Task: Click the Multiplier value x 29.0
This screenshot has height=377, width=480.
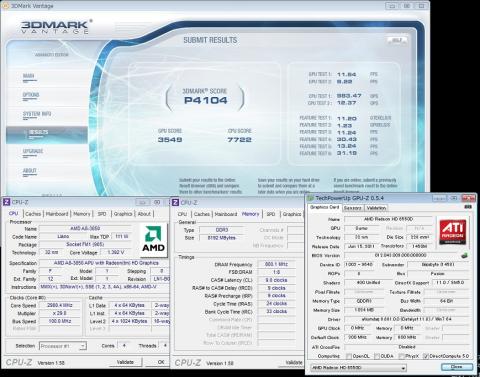Action: pos(59,313)
